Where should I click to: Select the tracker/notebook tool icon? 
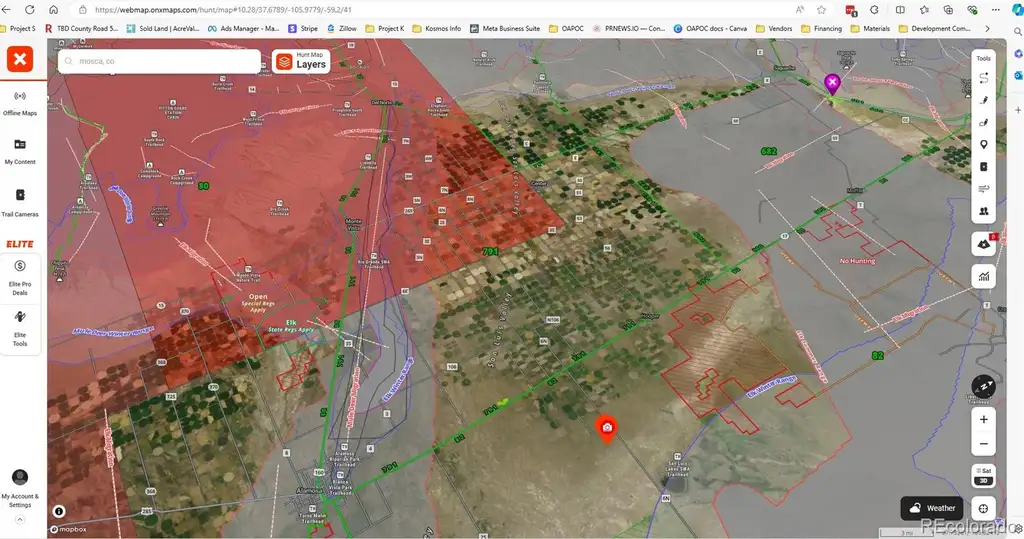[984, 167]
